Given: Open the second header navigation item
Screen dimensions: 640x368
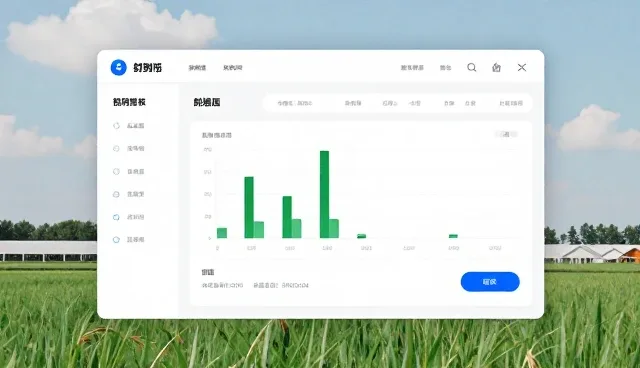Looking at the screenshot, I should 233,68.
